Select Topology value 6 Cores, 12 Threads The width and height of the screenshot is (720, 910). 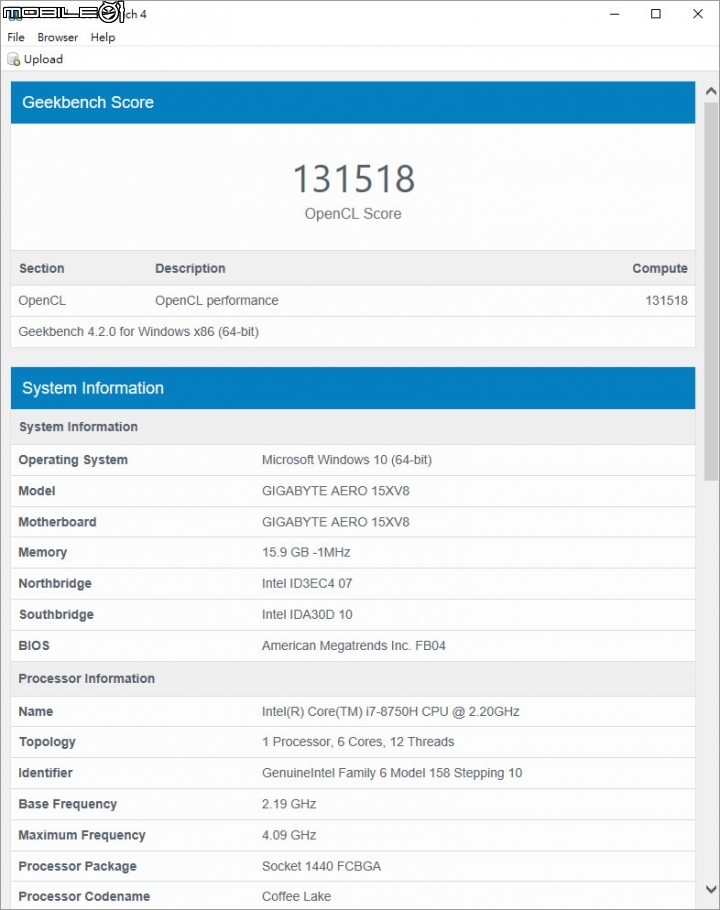358,742
